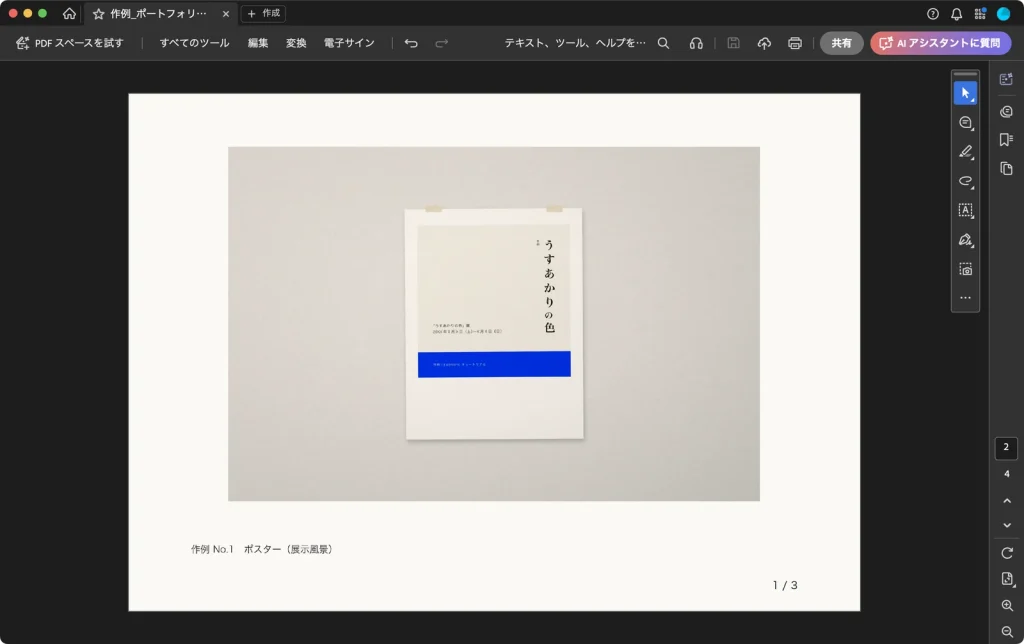
Task: Create a new item with 作成 button
Action: click(263, 14)
